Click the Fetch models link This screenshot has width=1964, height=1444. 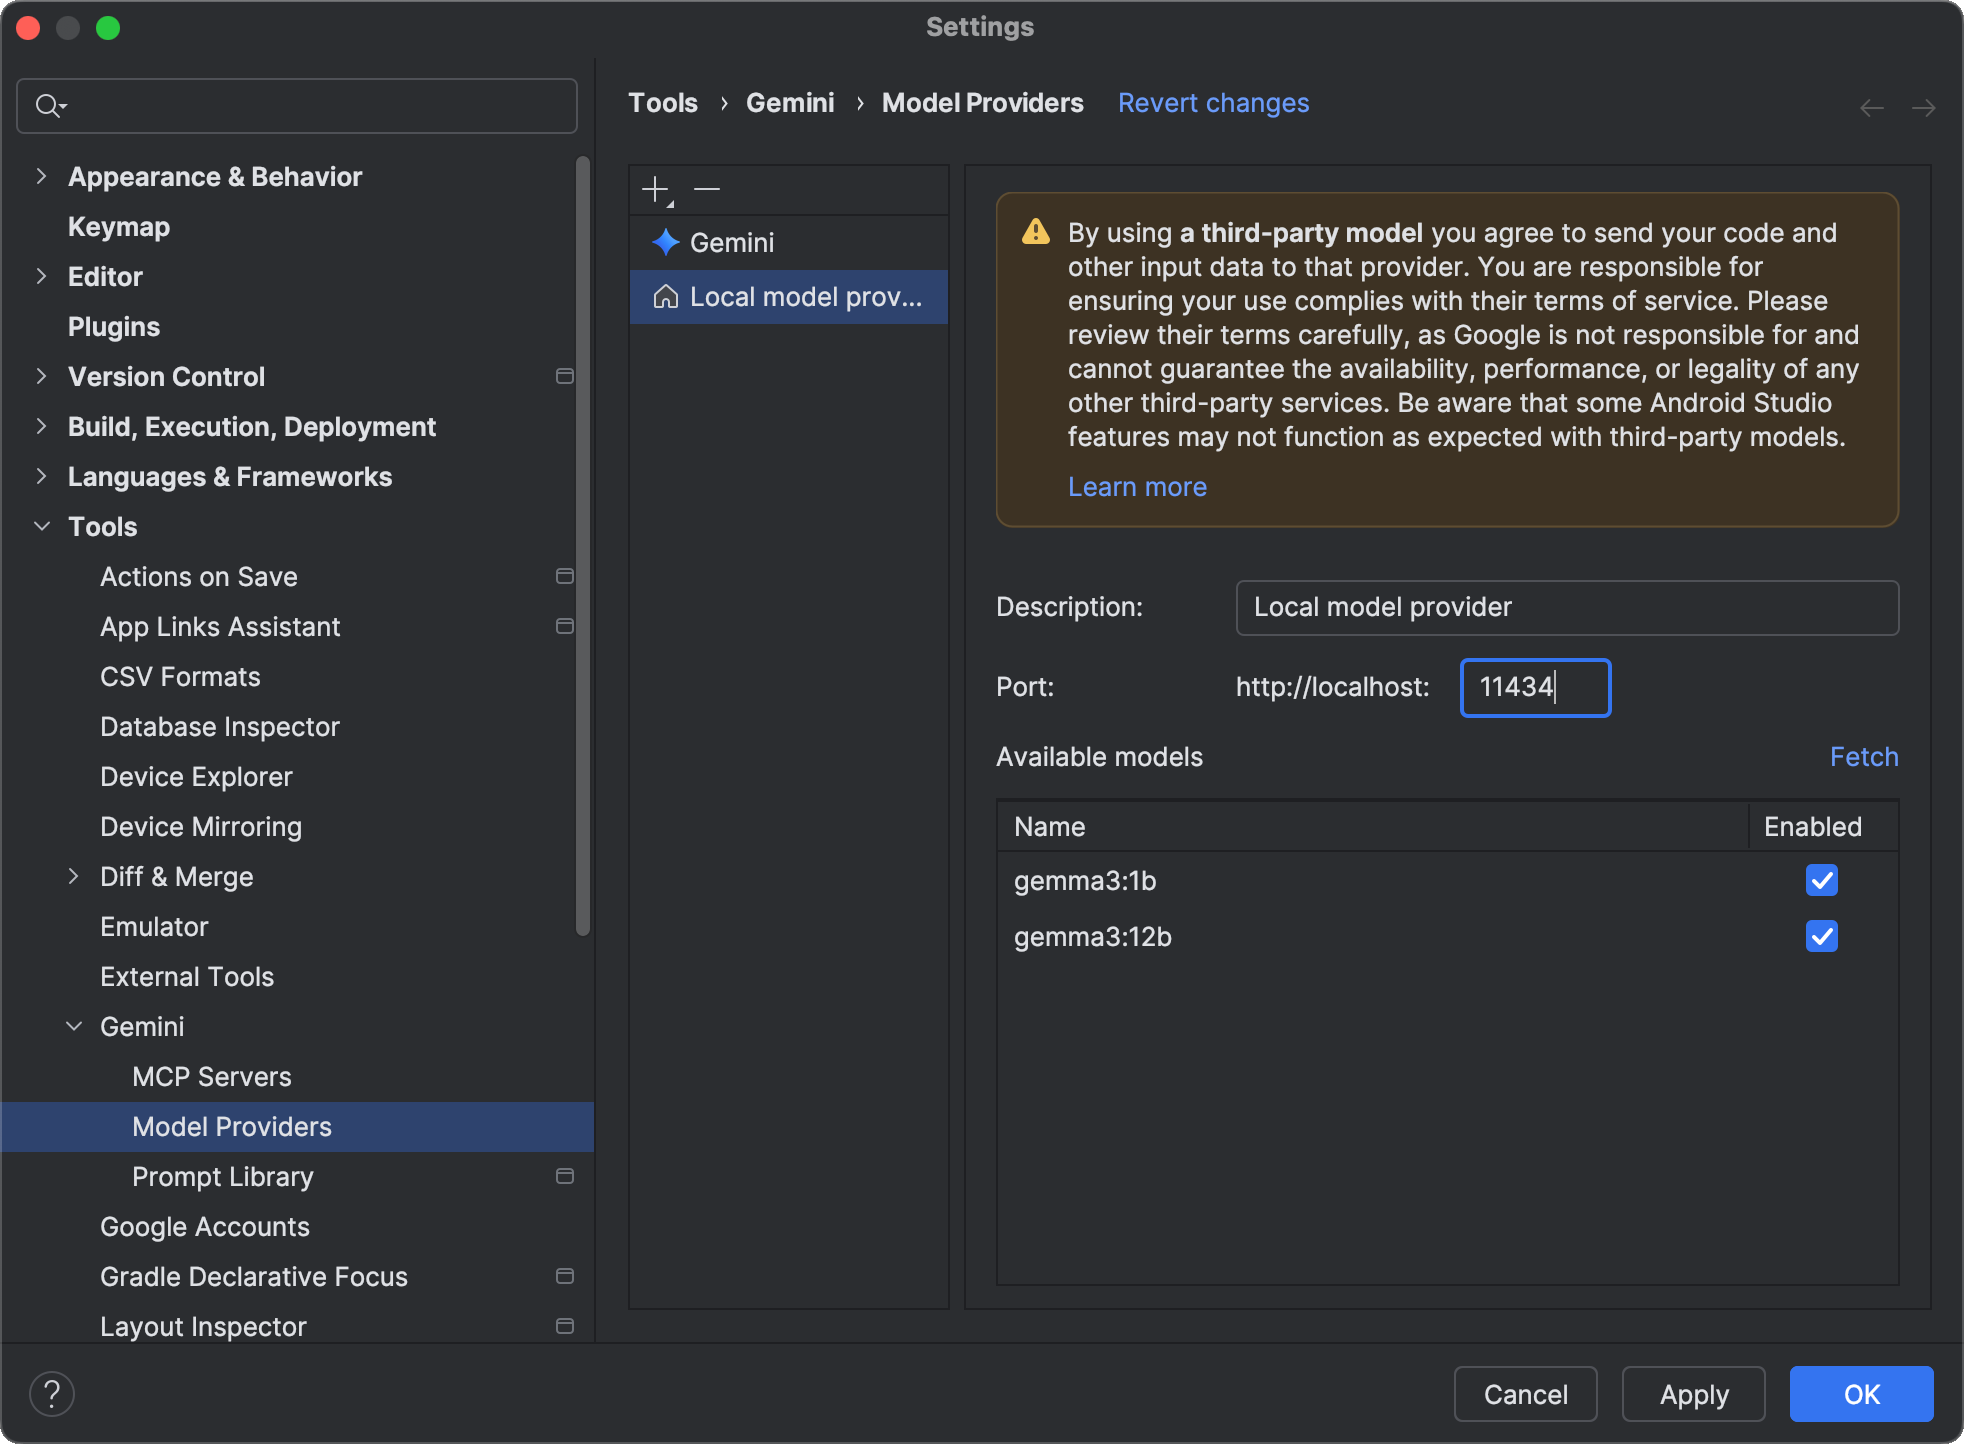(x=1863, y=757)
